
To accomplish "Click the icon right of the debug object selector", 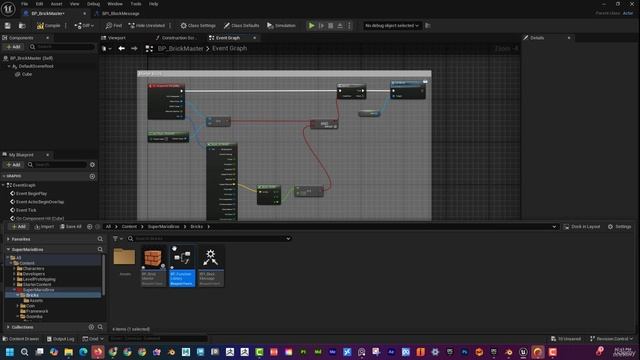I will pyautogui.click(x=428, y=26).
